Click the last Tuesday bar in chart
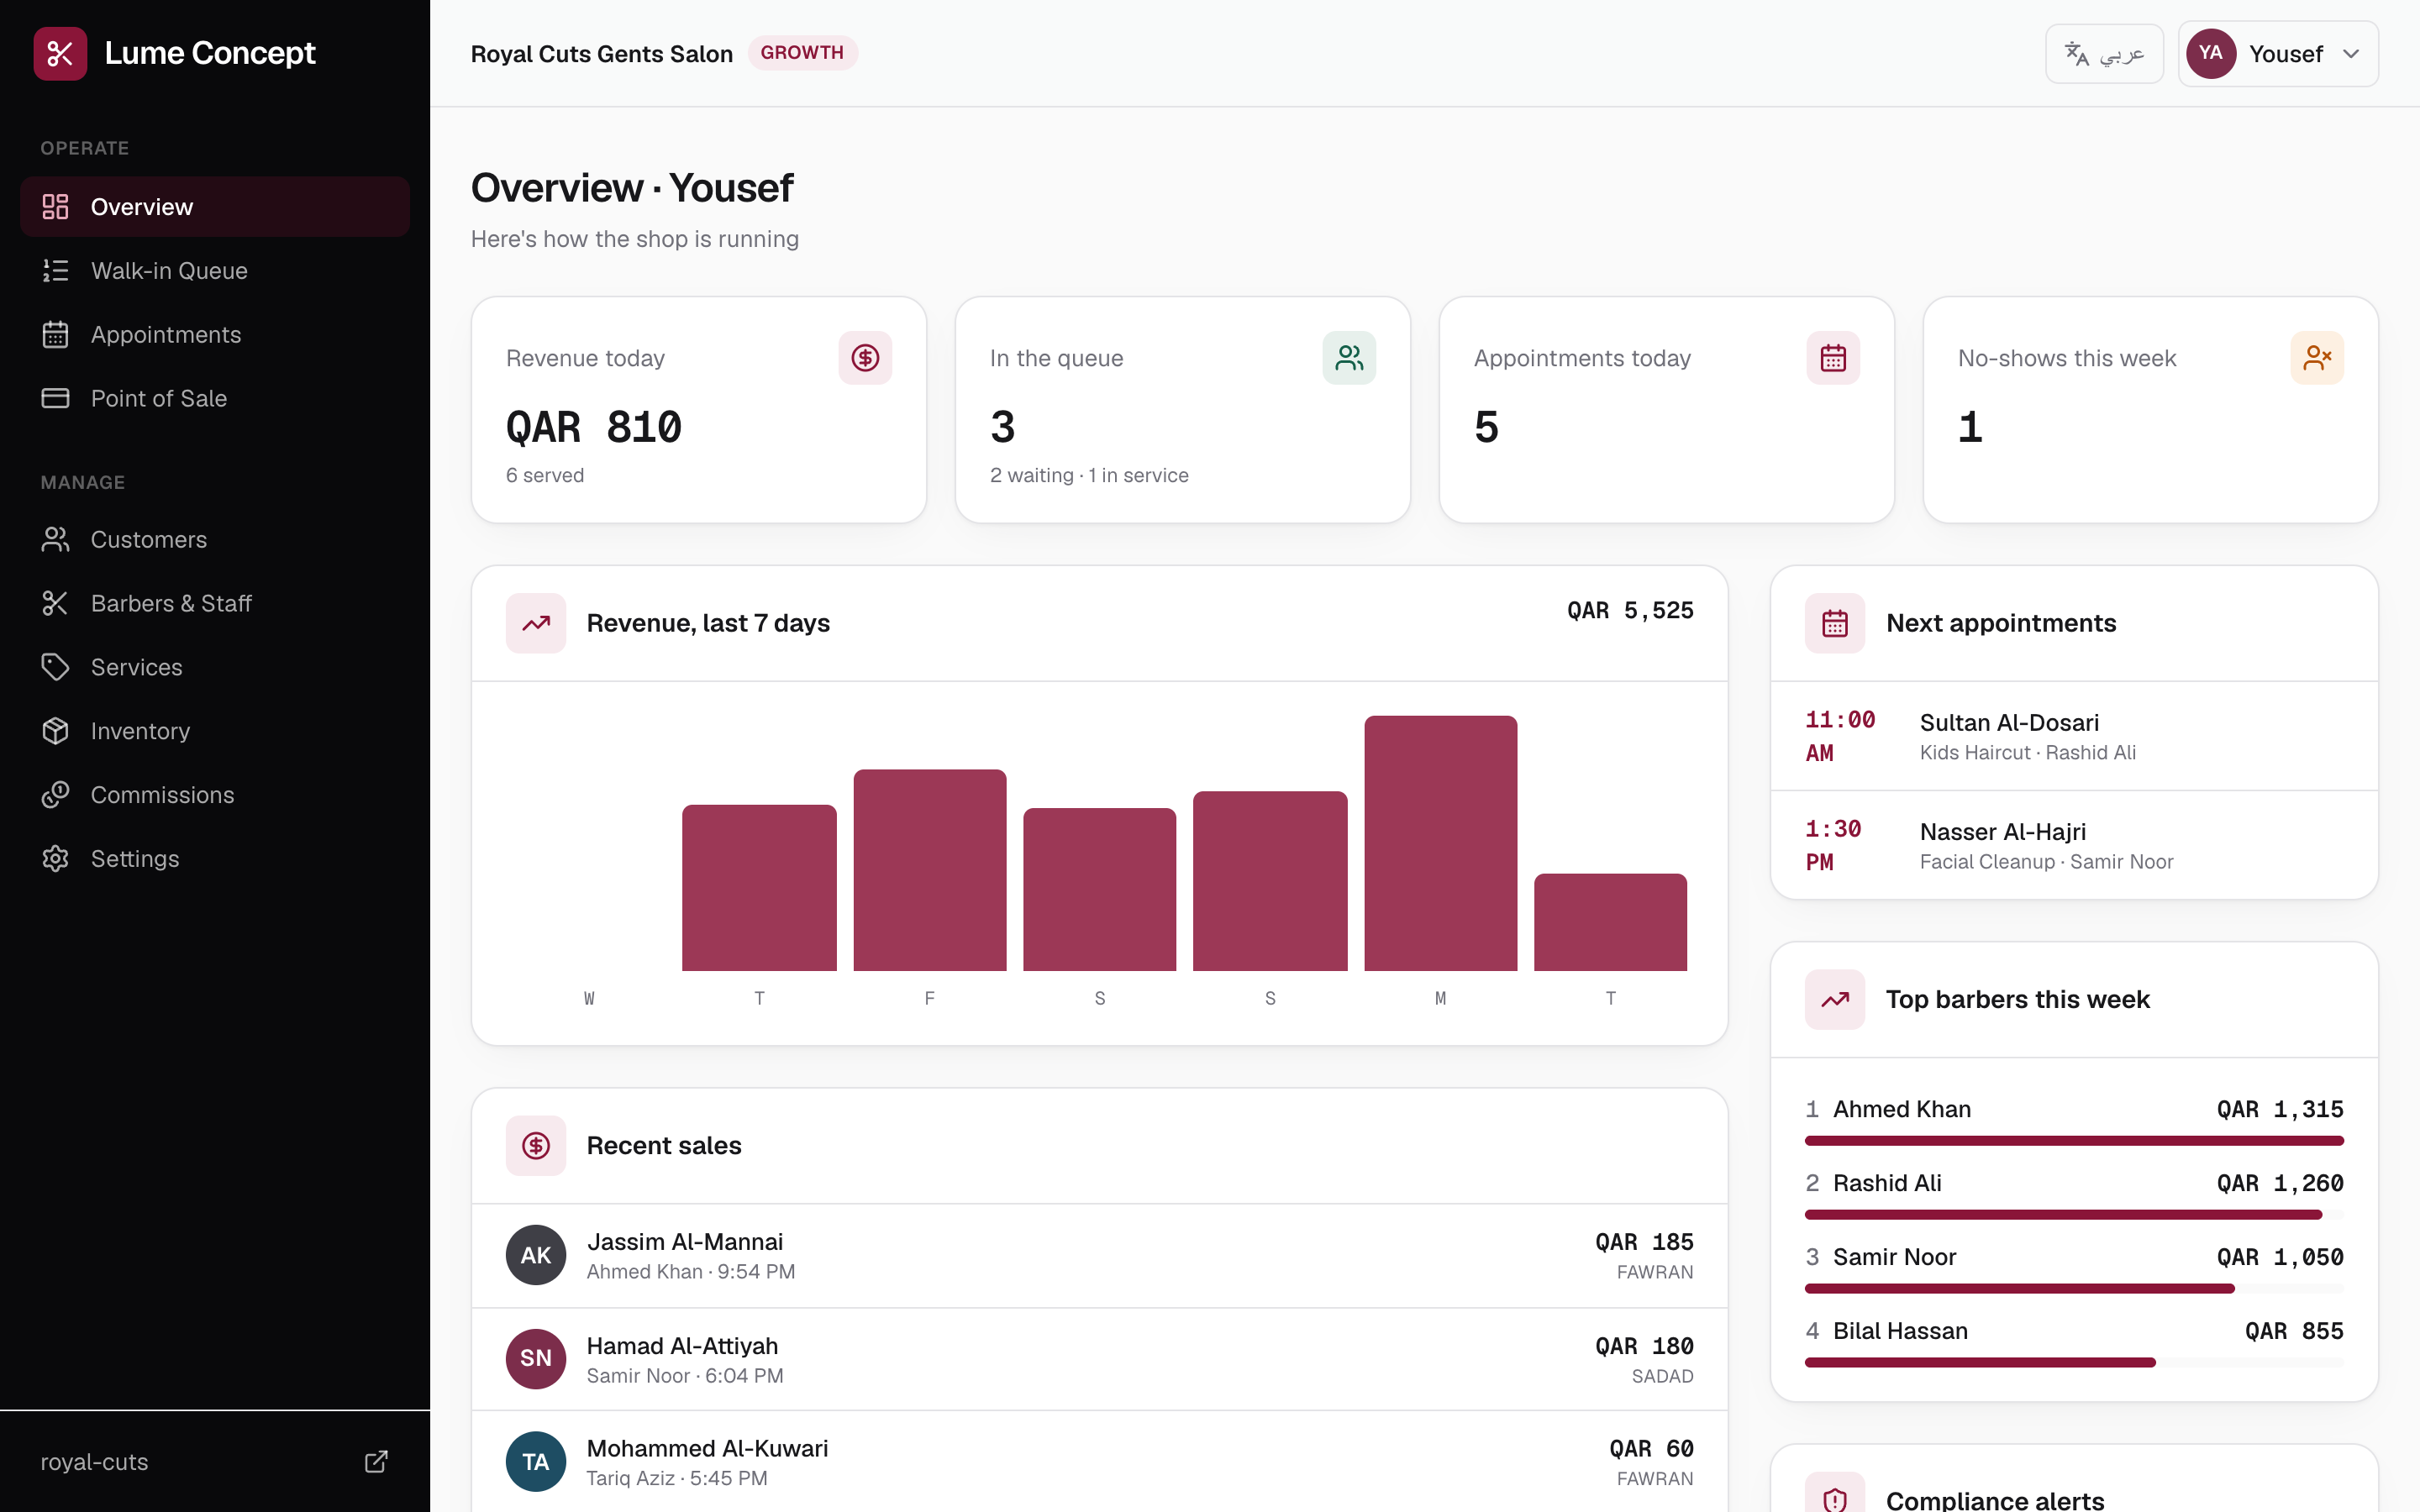 (x=1610, y=922)
